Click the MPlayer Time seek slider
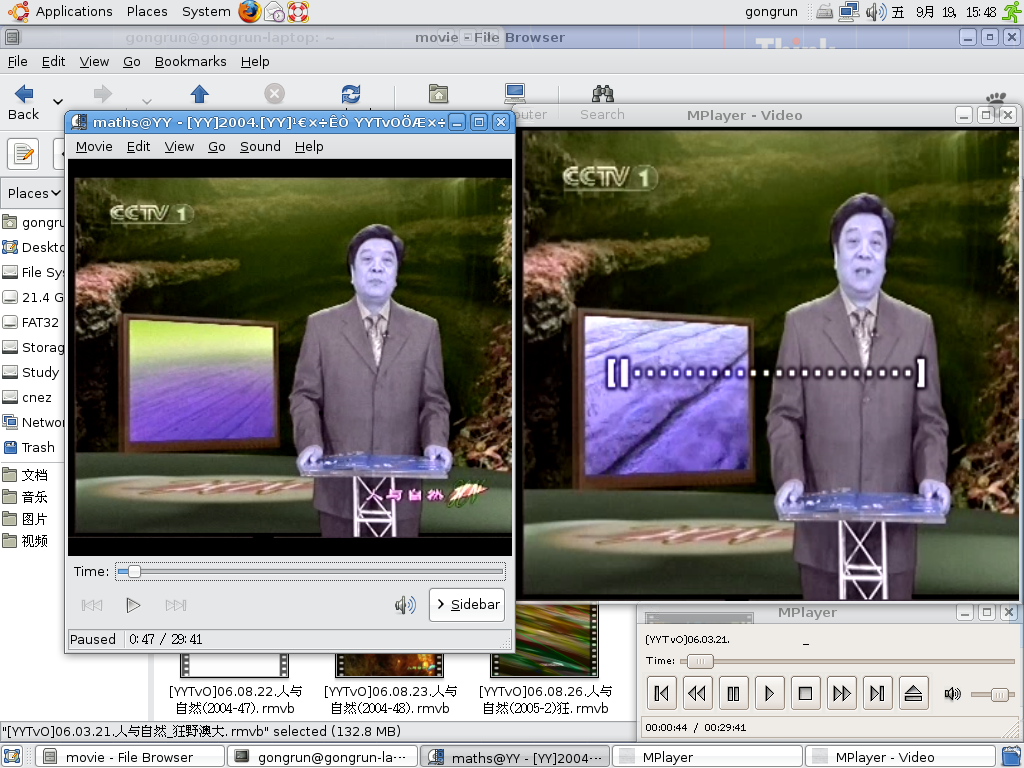1024x768 pixels. click(x=847, y=662)
